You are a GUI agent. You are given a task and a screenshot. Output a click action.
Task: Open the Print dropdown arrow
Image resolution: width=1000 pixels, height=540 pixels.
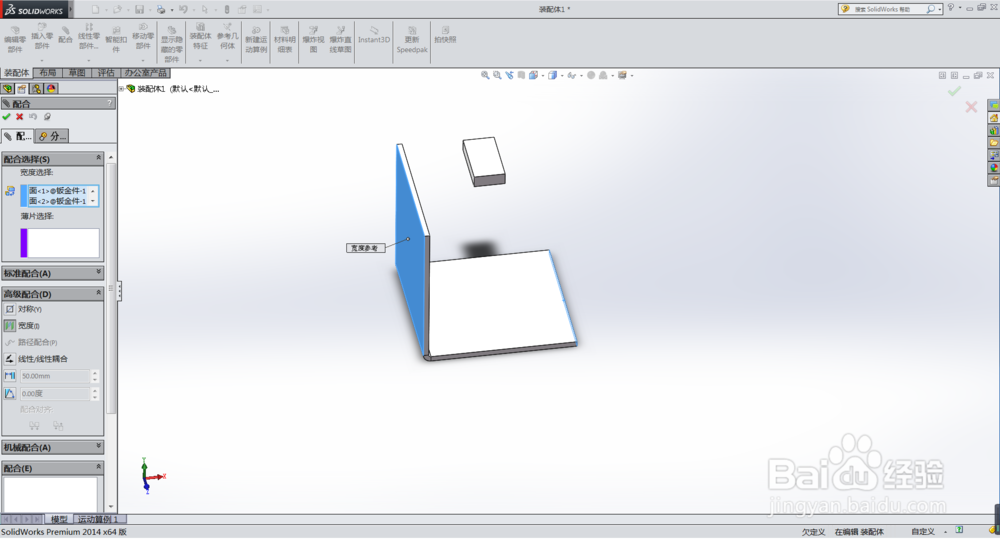pyautogui.click(x=172, y=10)
